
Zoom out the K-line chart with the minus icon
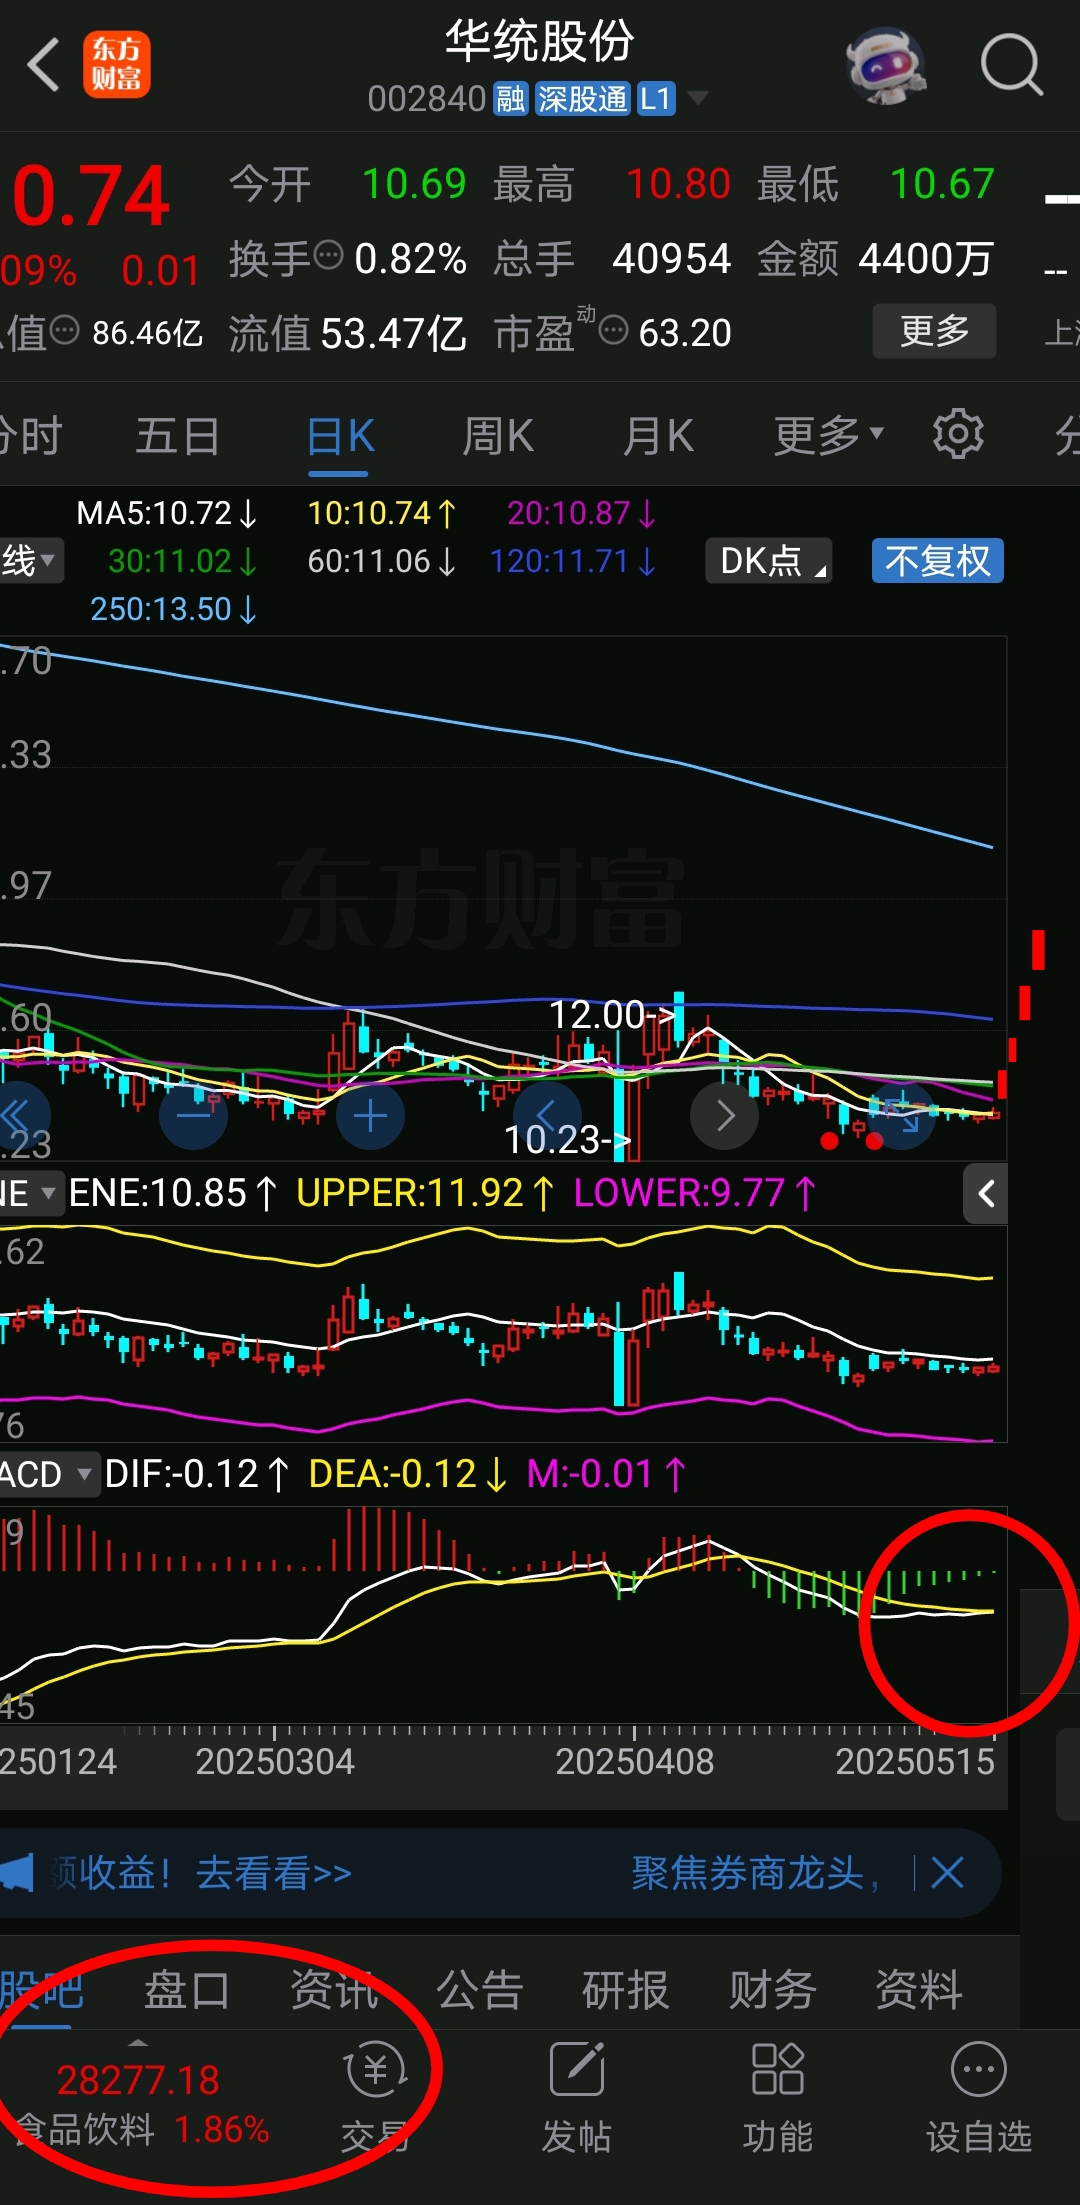point(193,1116)
